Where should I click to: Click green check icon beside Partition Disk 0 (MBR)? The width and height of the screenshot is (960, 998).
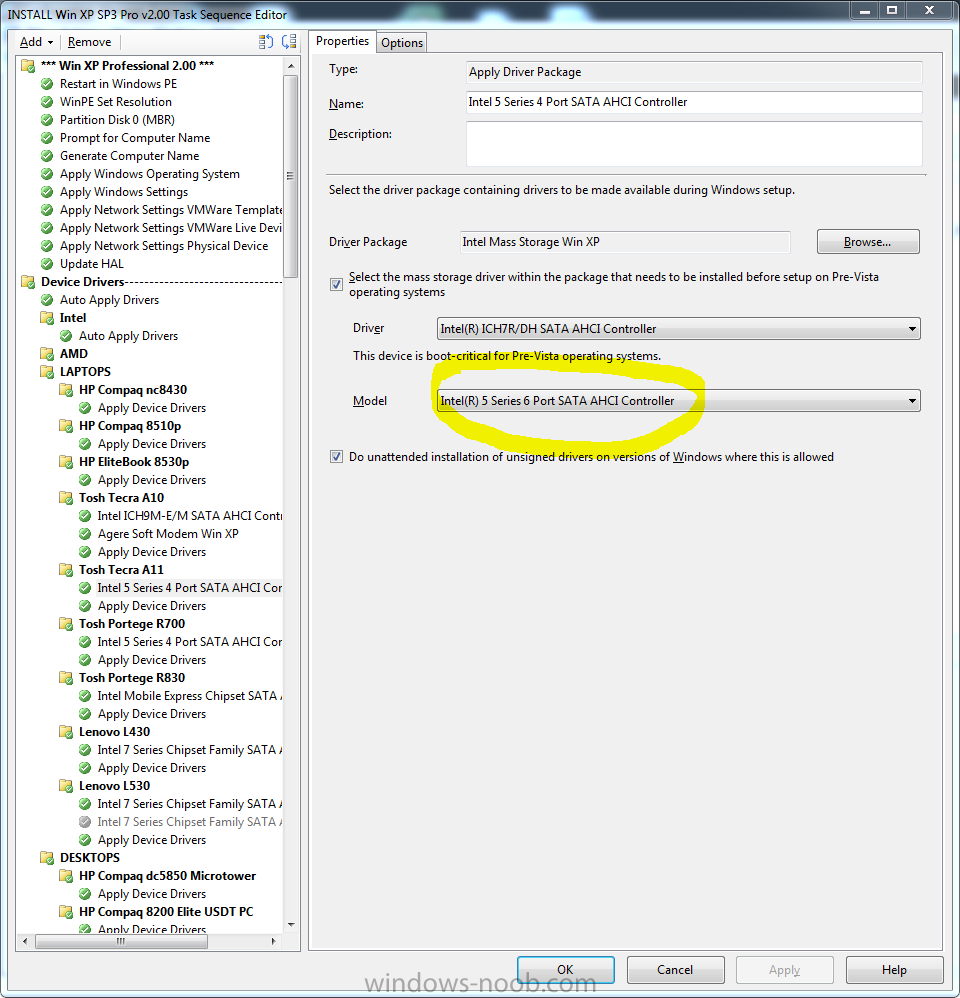pyautogui.click(x=46, y=120)
